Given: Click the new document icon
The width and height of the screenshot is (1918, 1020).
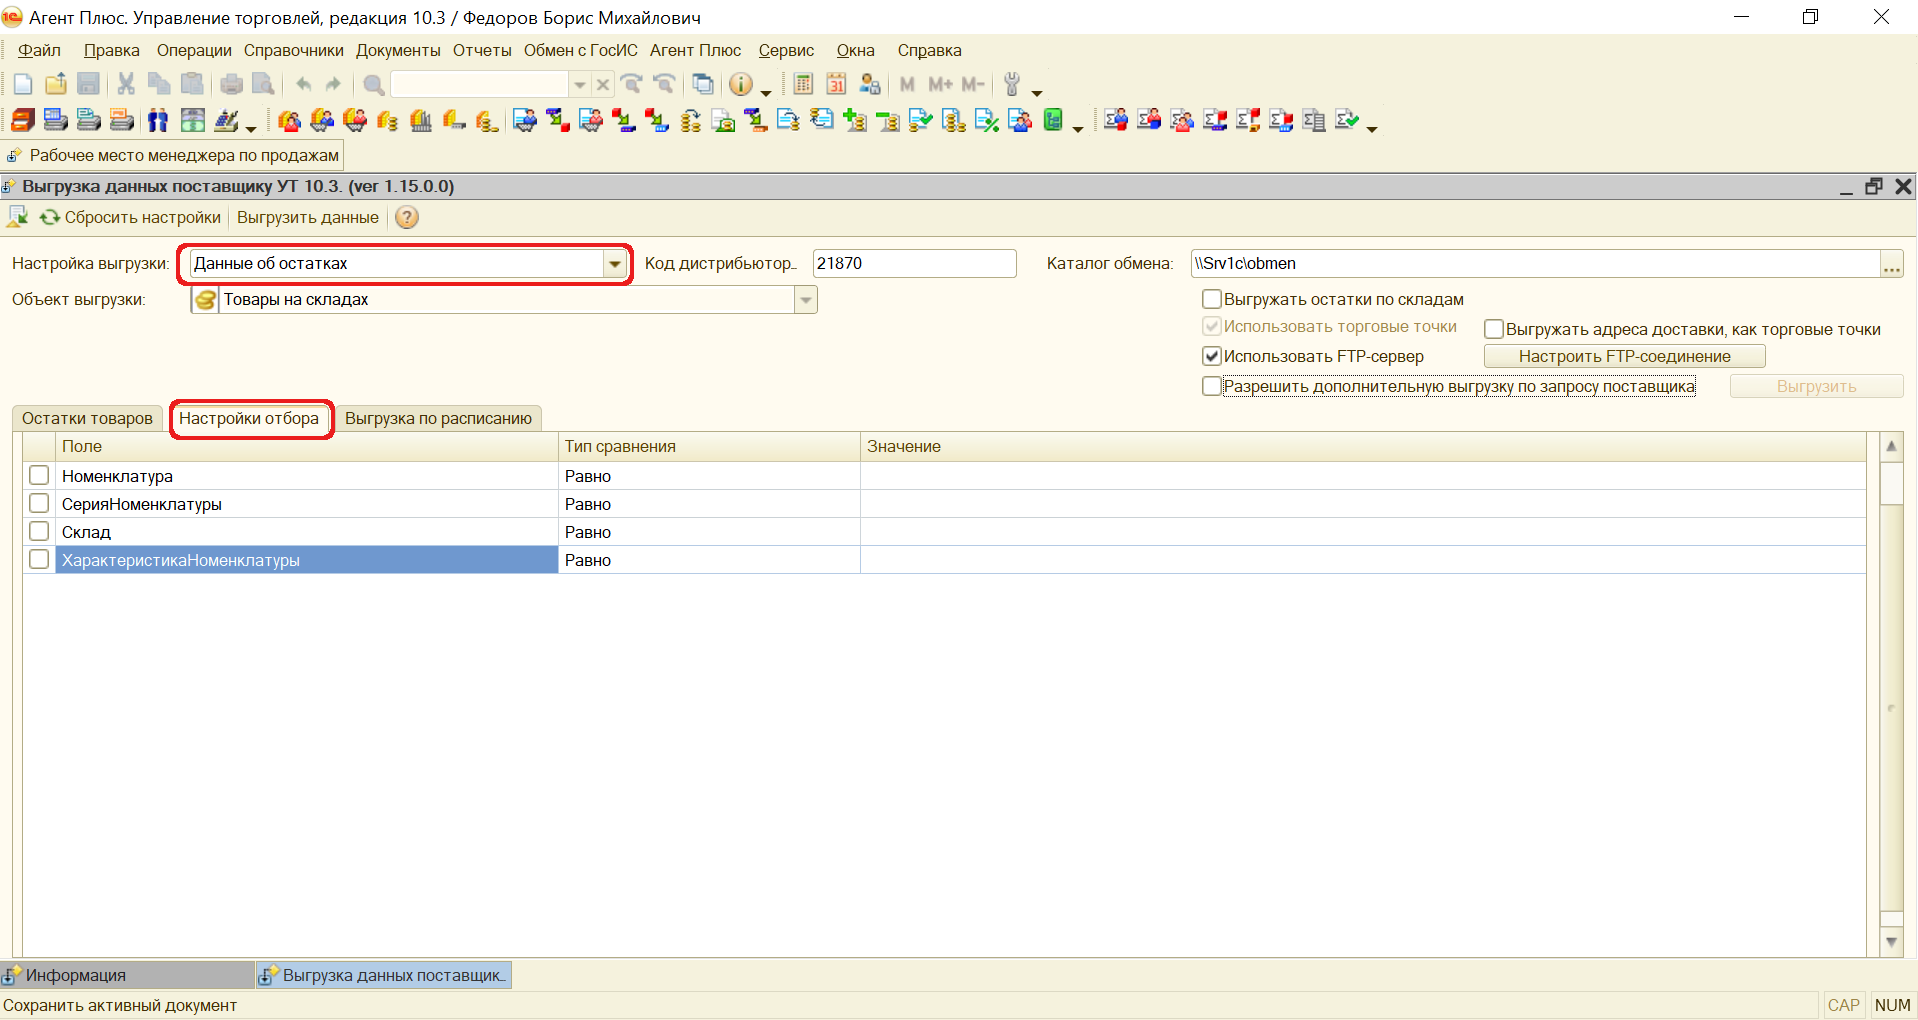Looking at the screenshot, I should [x=23, y=85].
